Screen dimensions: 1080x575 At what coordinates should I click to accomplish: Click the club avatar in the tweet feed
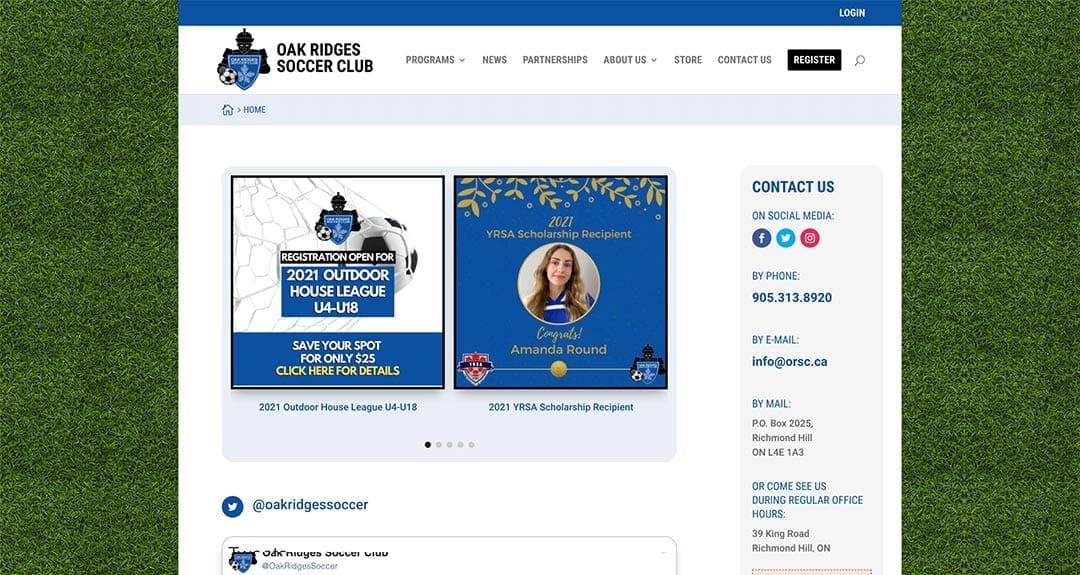pyautogui.click(x=242, y=561)
